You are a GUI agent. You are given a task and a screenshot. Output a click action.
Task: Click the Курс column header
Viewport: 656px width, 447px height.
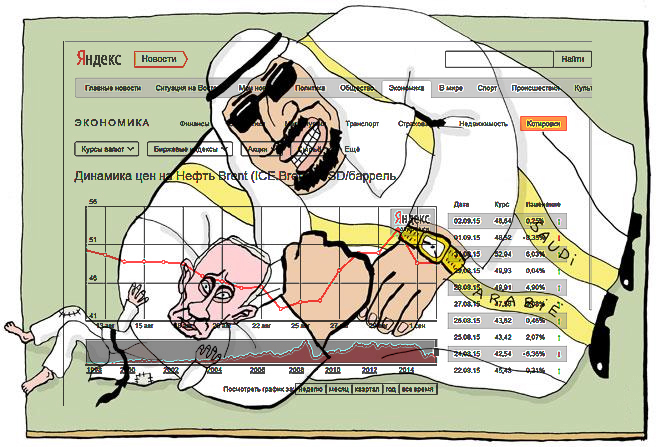click(x=502, y=204)
